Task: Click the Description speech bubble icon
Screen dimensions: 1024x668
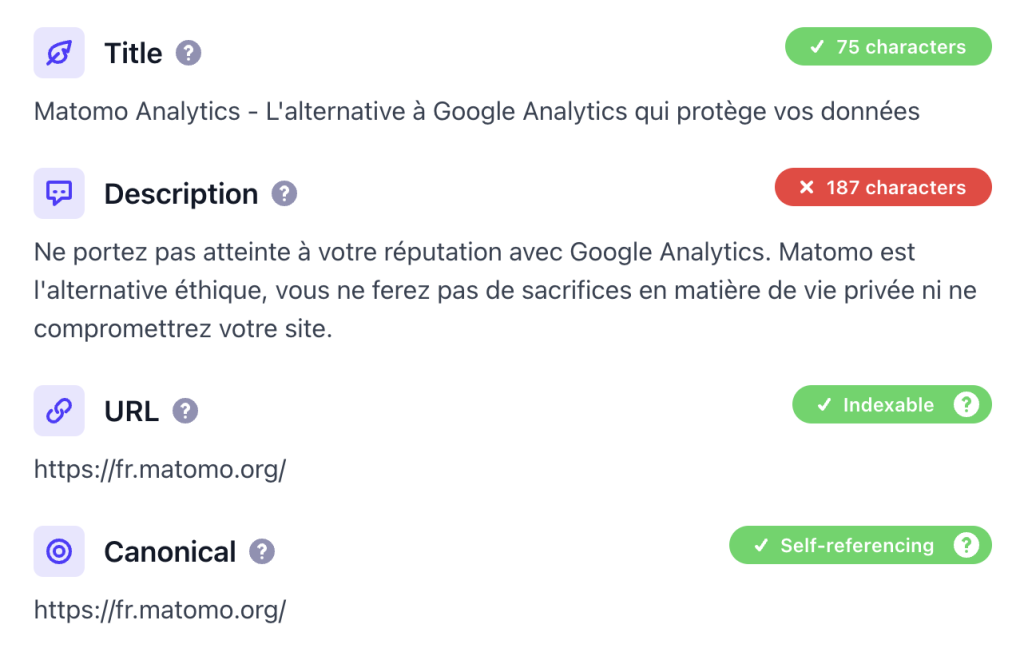Action: coord(57,193)
